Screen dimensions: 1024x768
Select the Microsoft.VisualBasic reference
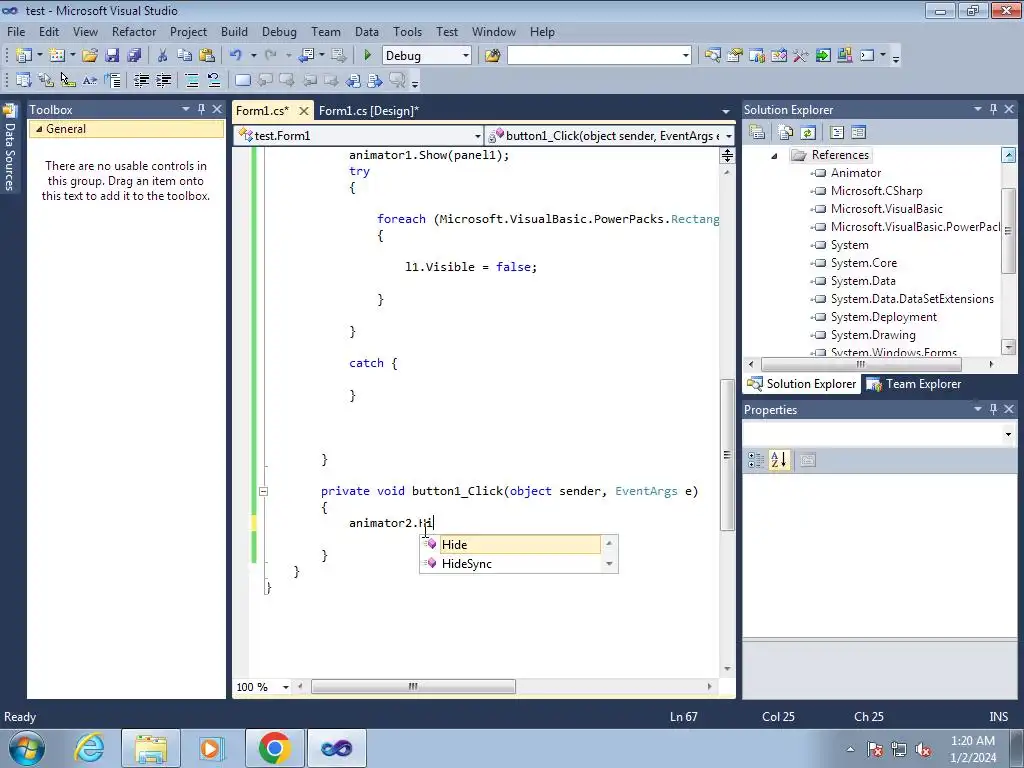pos(886,209)
